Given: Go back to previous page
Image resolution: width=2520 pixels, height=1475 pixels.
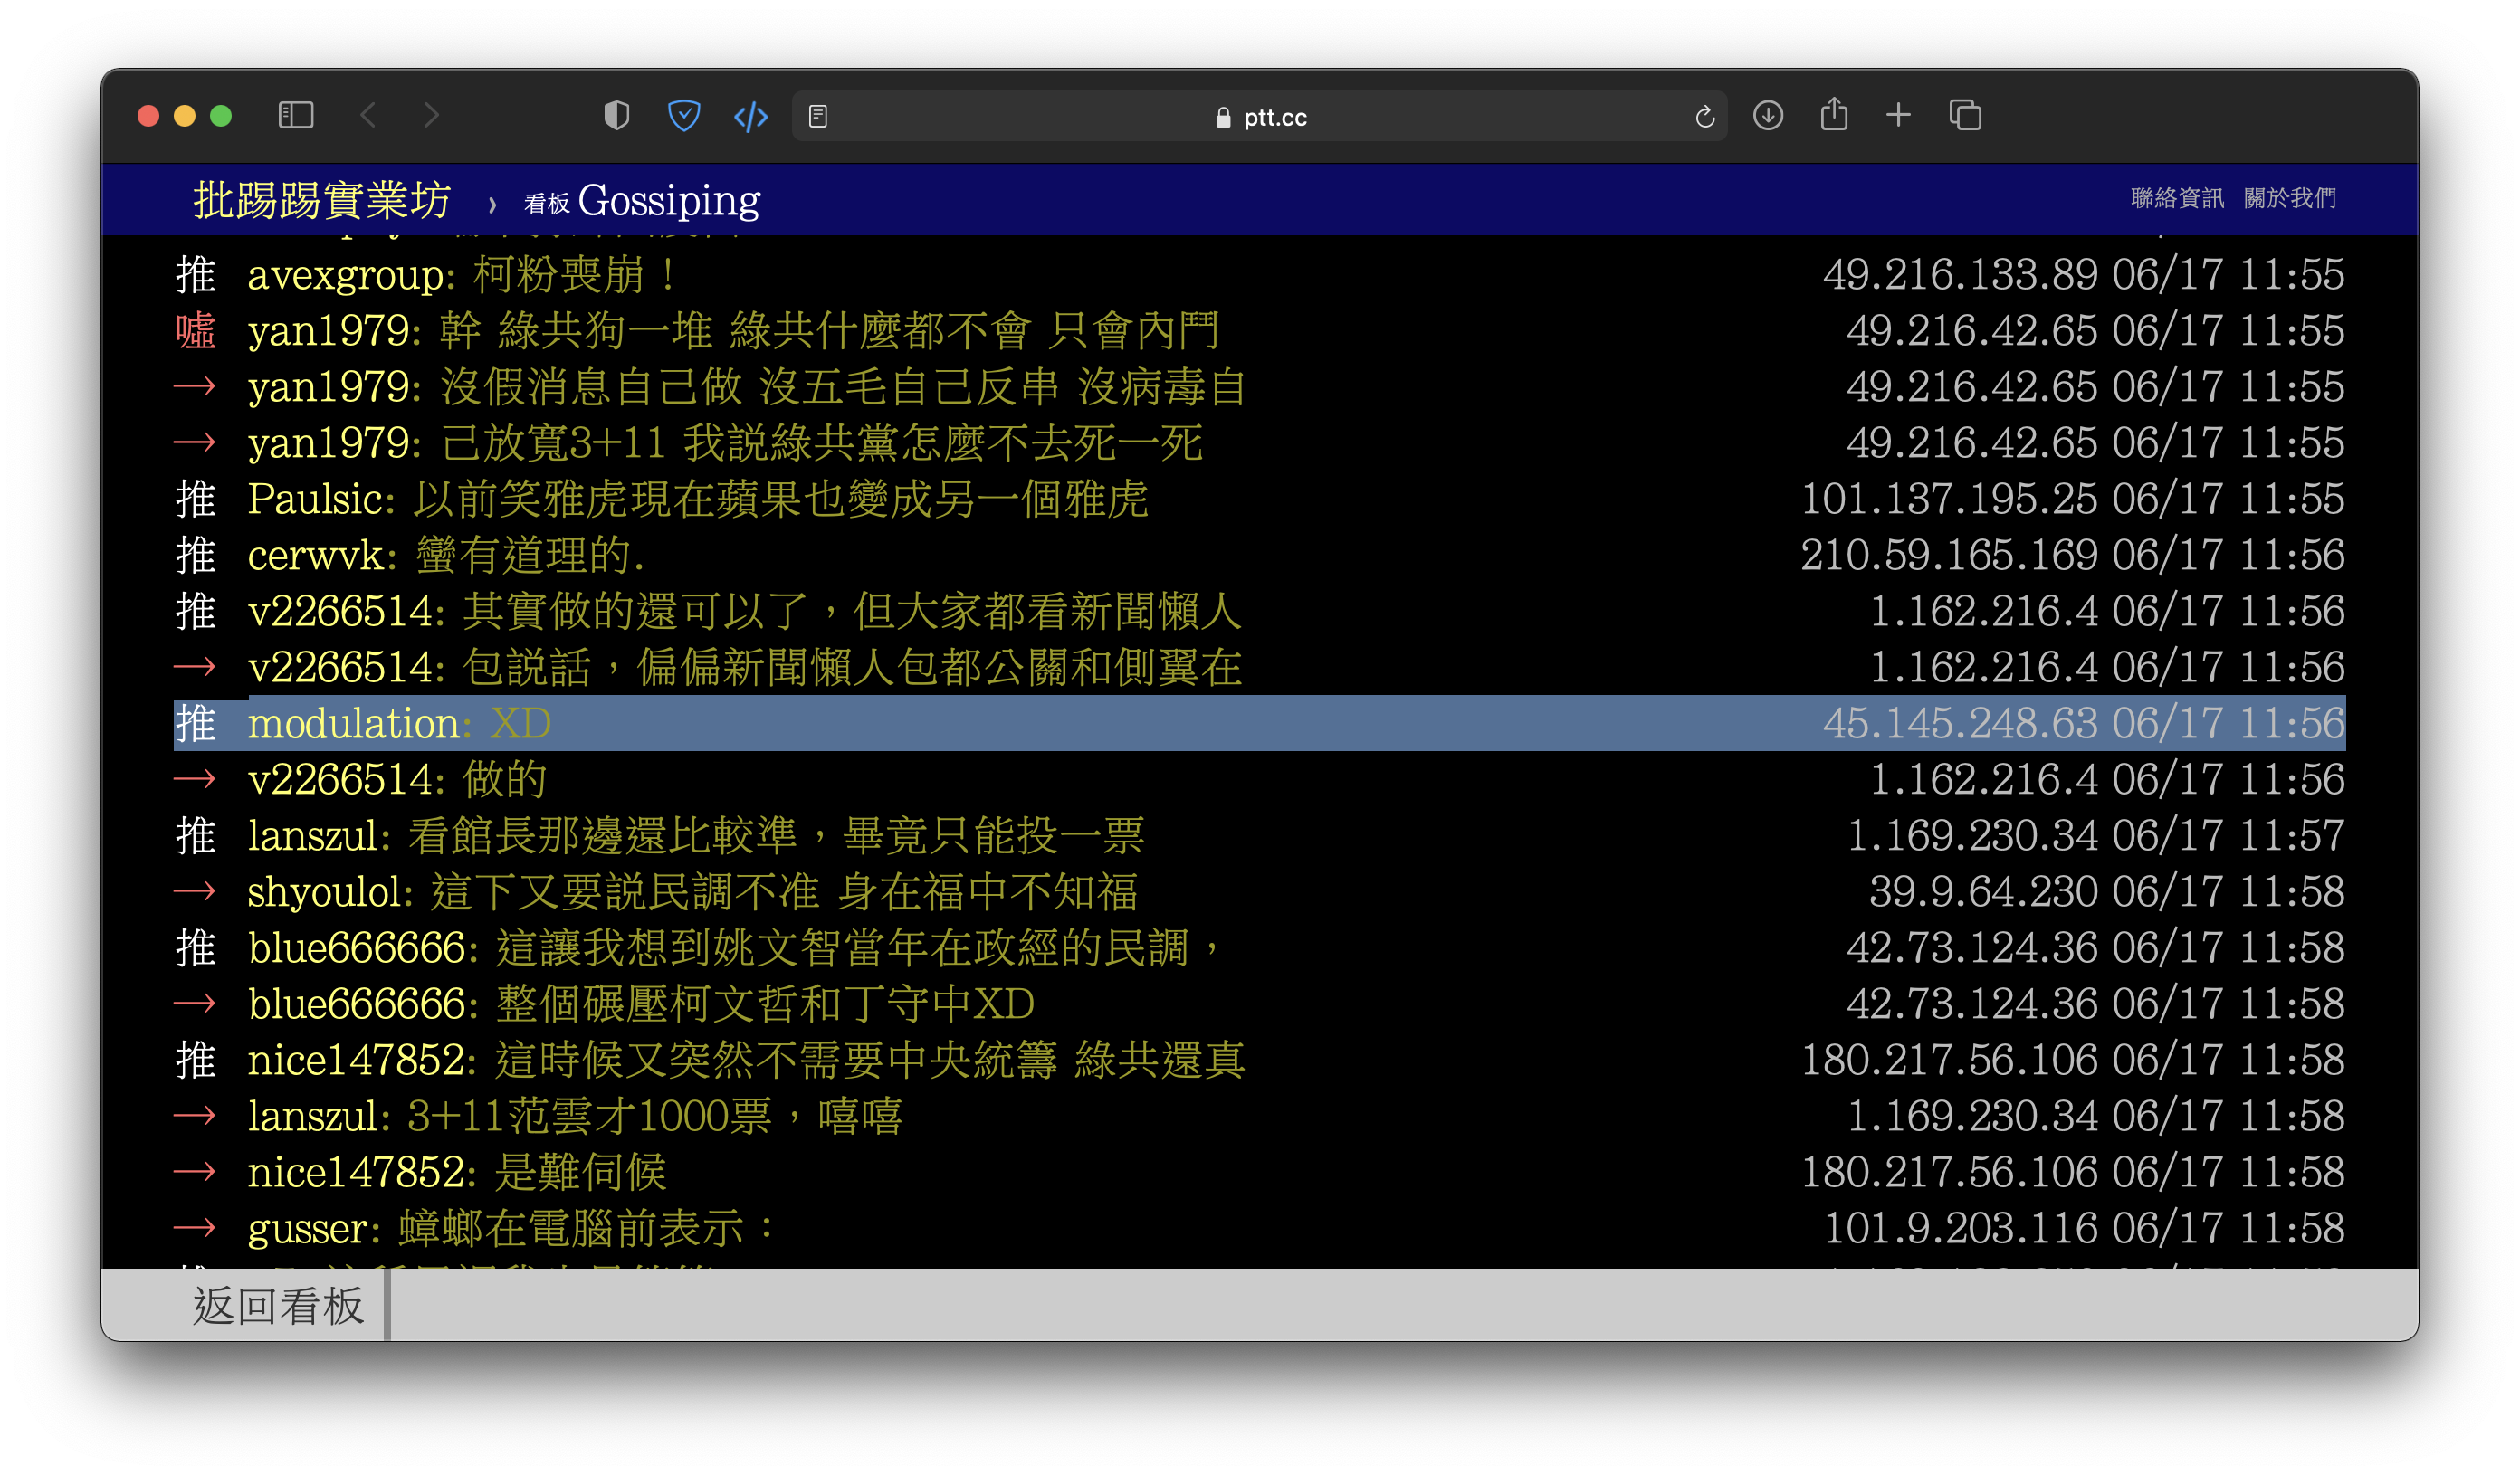Looking at the screenshot, I should coord(368,116).
